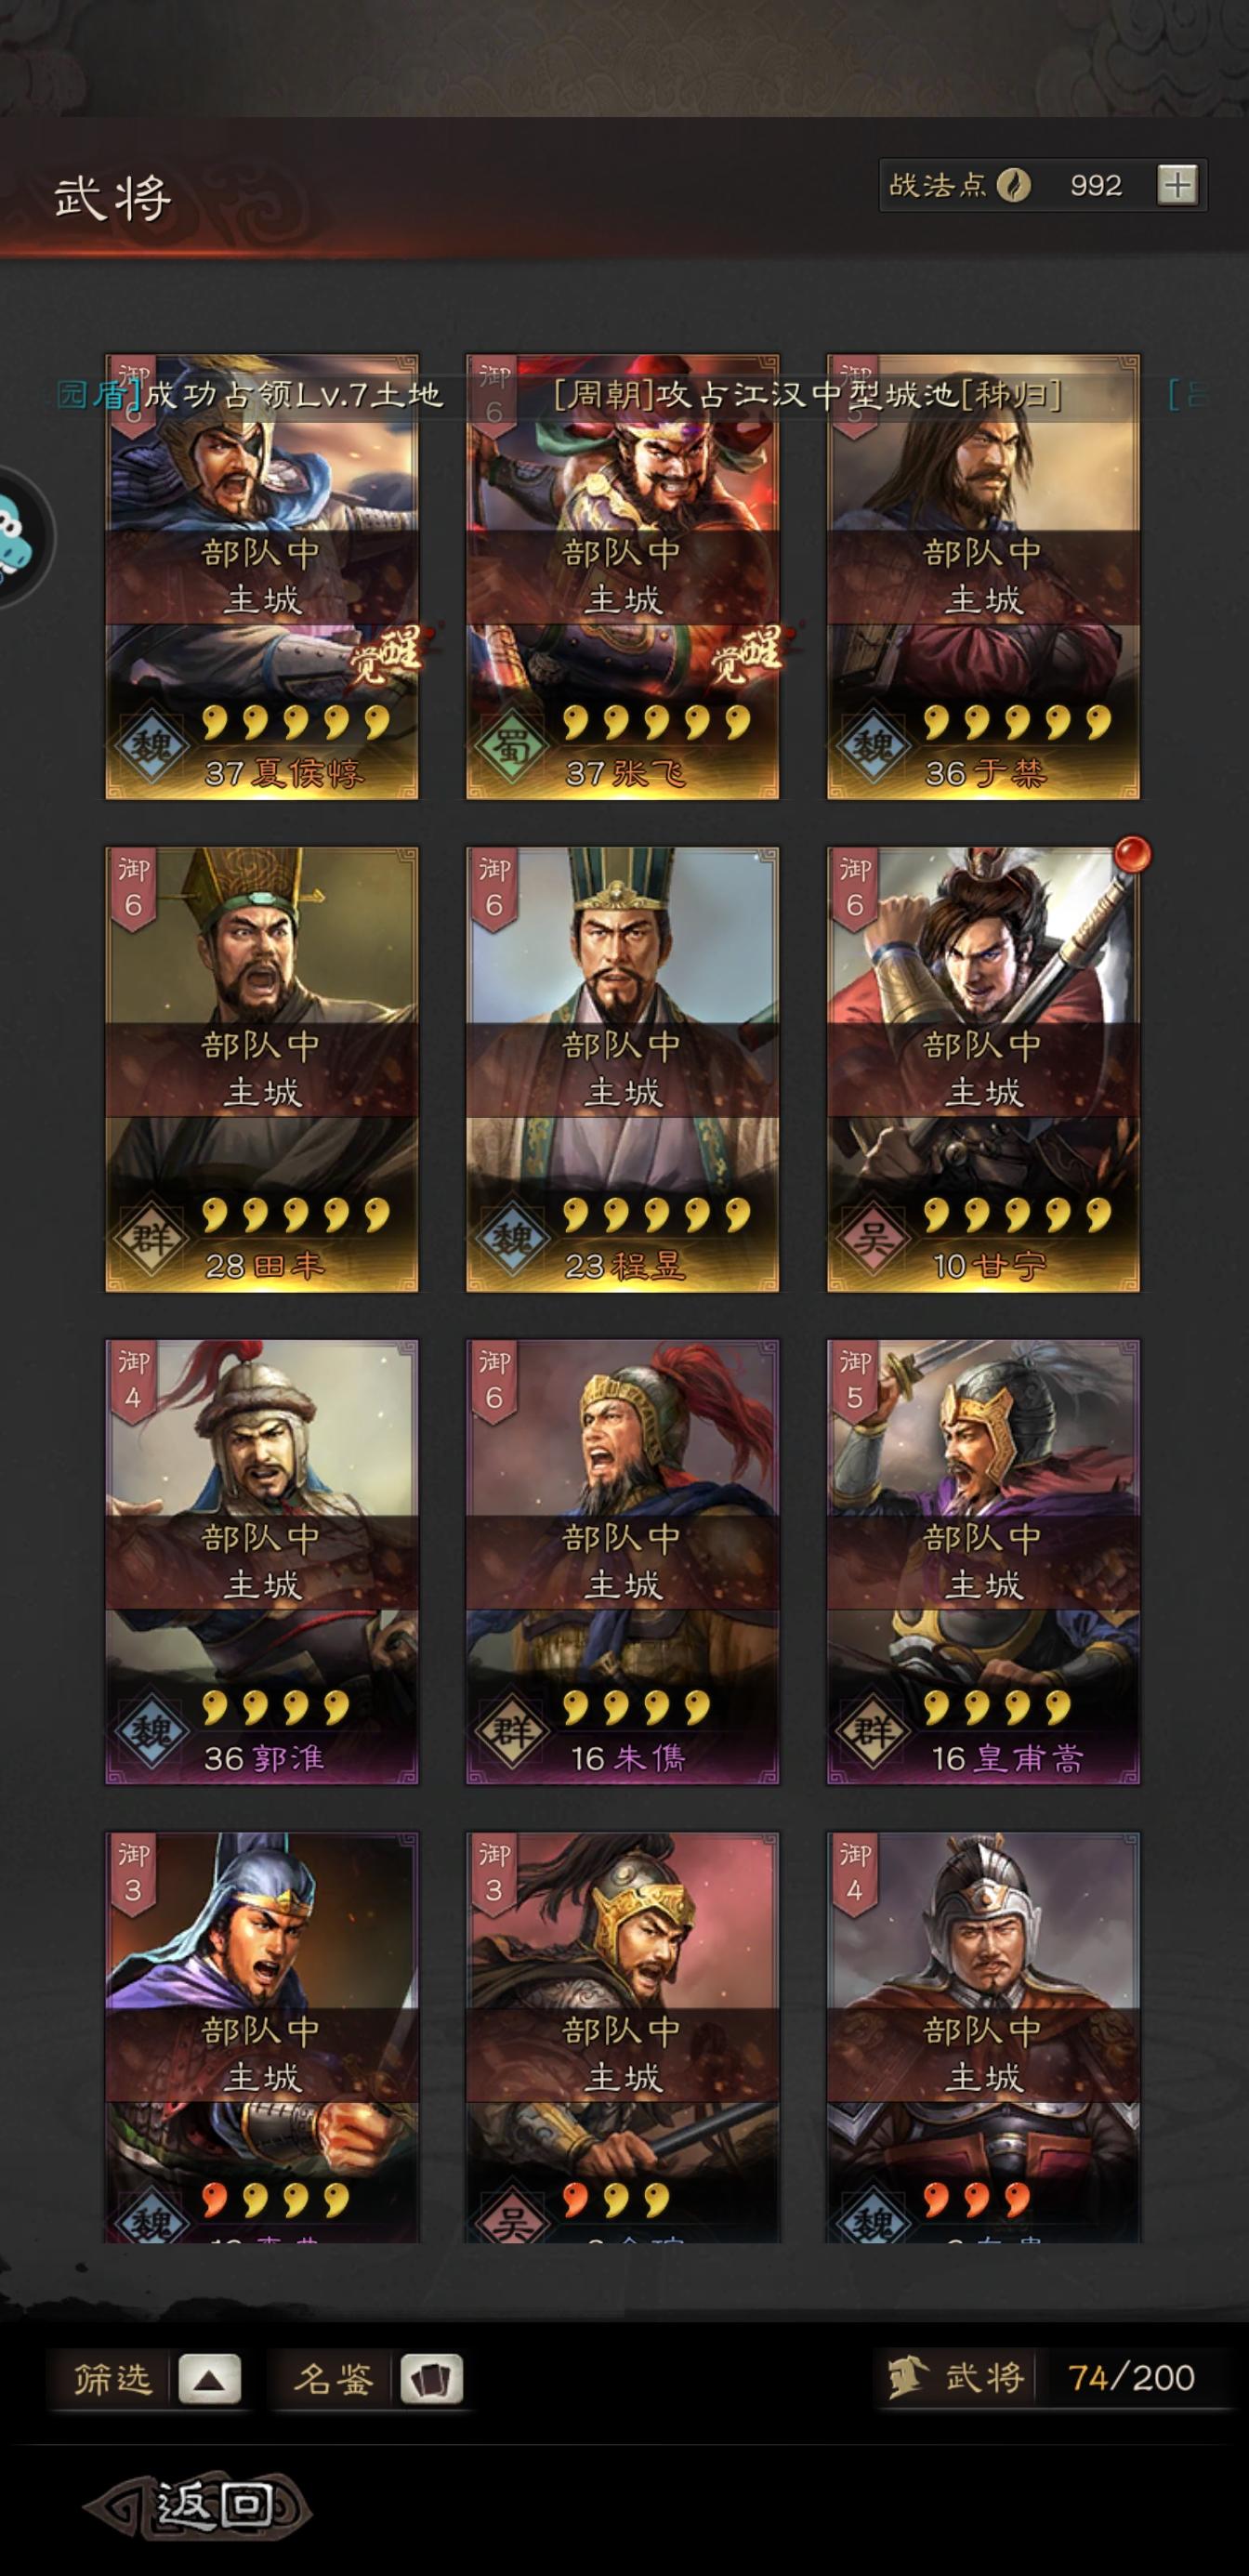1249x2576 pixels.
Task: Tap the scrolling 周朝 announcement banner
Action: (807, 395)
